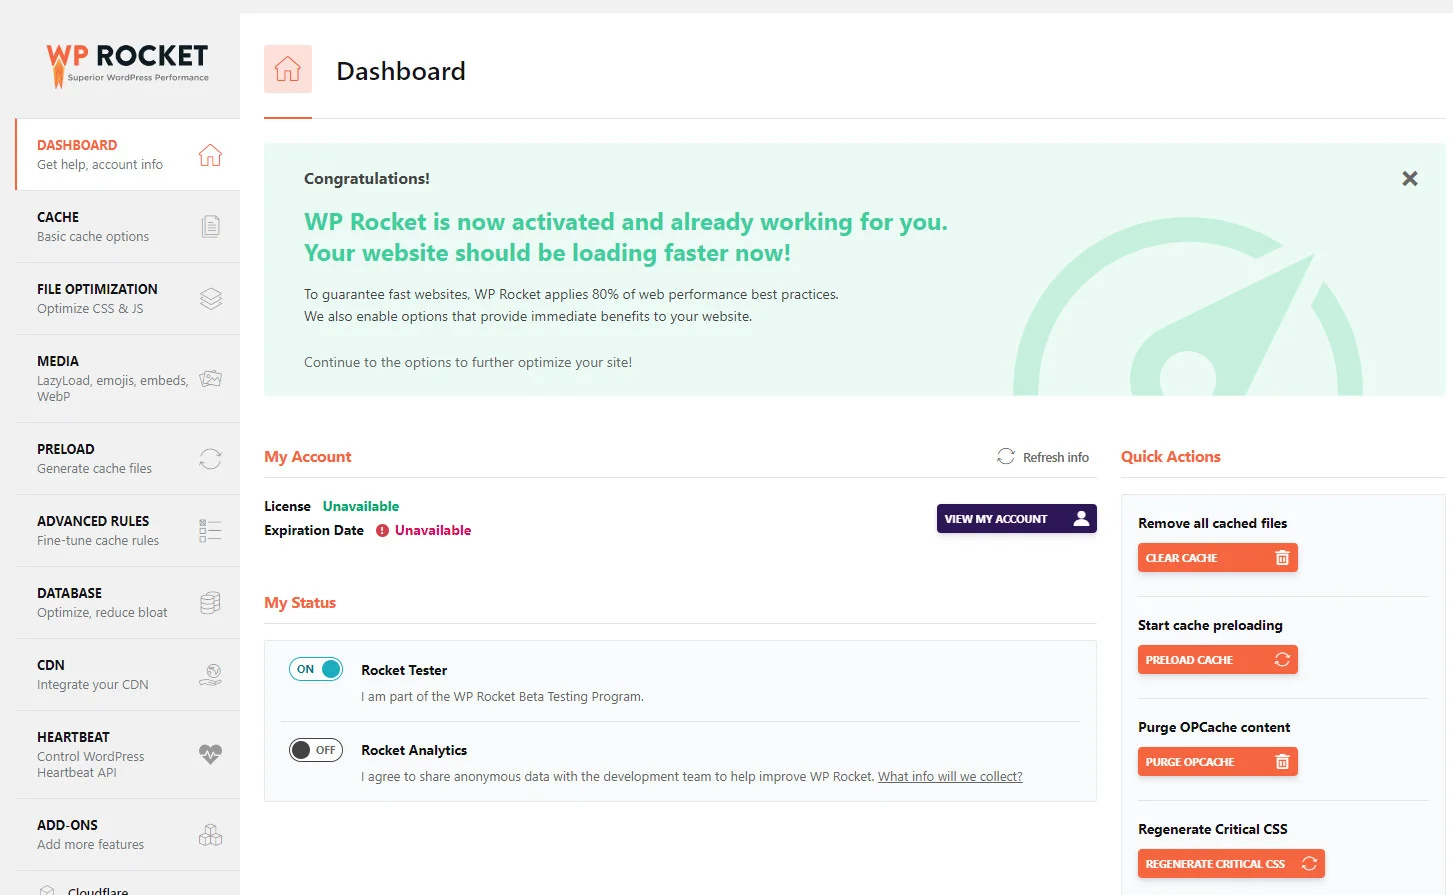Click the Dashboard page title
Image resolution: width=1453 pixels, height=895 pixels.
click(x=401, y=71)
